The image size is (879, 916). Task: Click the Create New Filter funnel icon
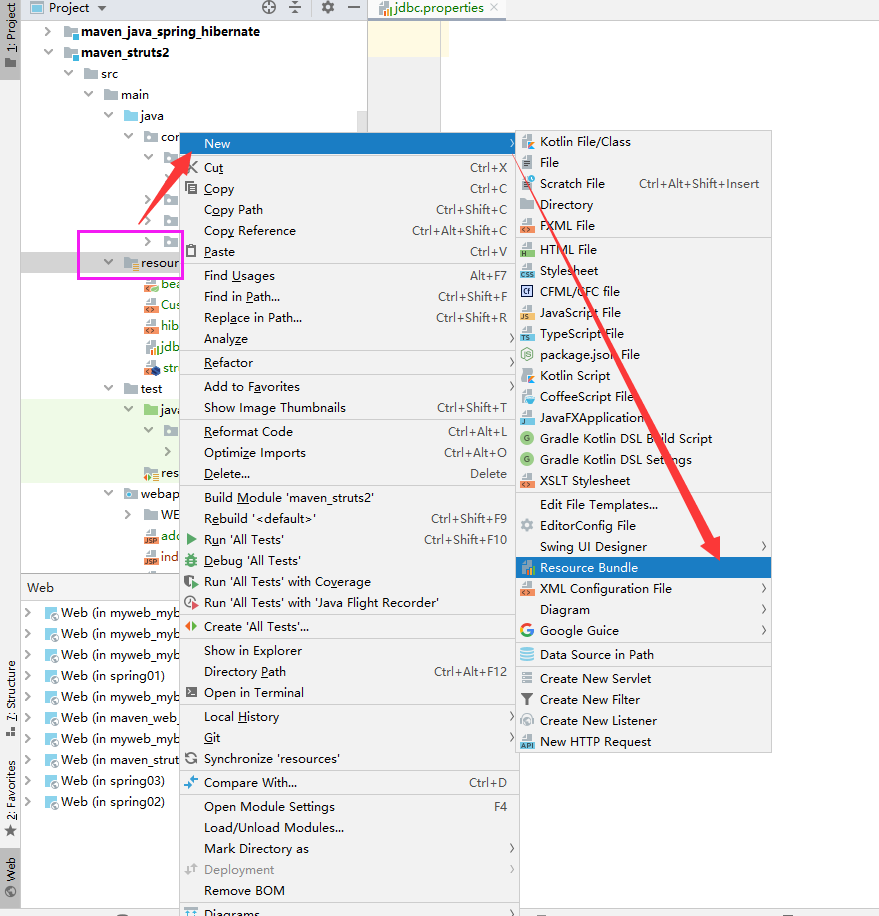[527, 700]
